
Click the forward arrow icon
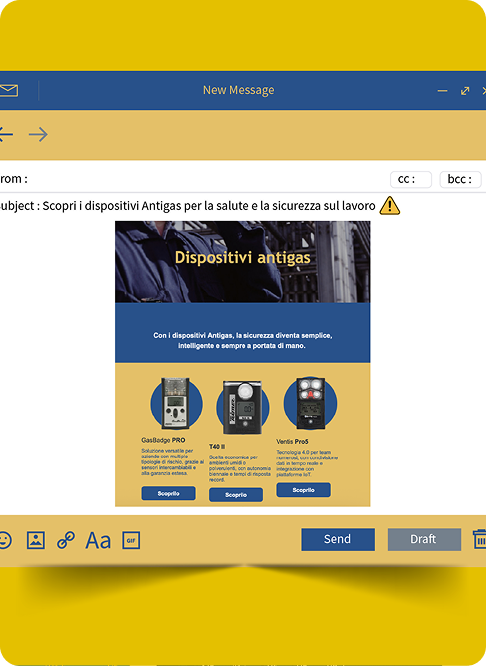tap(38, 135)
